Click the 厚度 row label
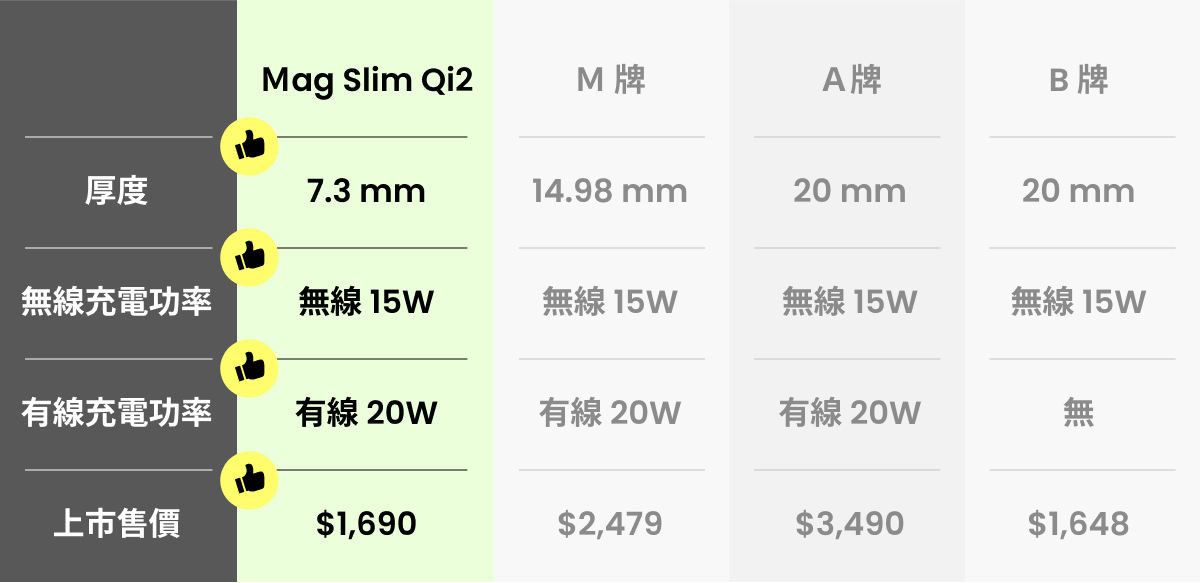1200x583 pixels. (117, 191)
